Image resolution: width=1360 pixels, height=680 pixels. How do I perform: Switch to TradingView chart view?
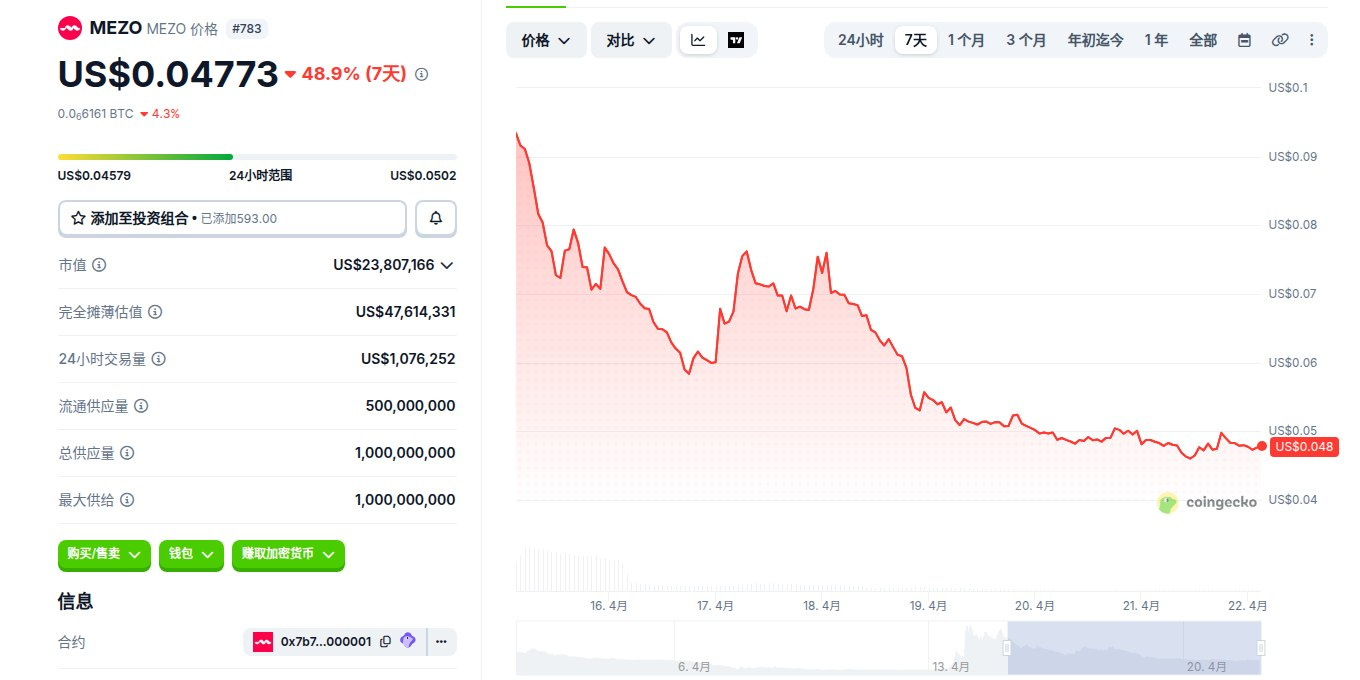pyautogui.click(x=736, y=40)
